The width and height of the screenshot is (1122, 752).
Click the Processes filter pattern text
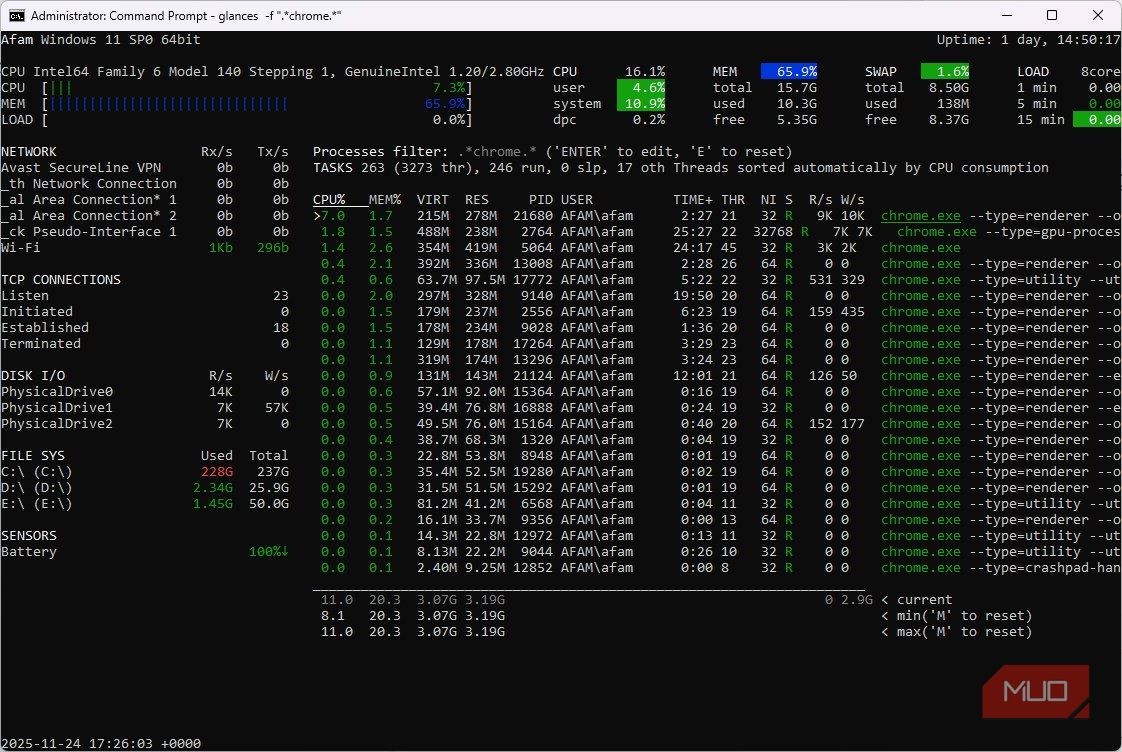497,152
